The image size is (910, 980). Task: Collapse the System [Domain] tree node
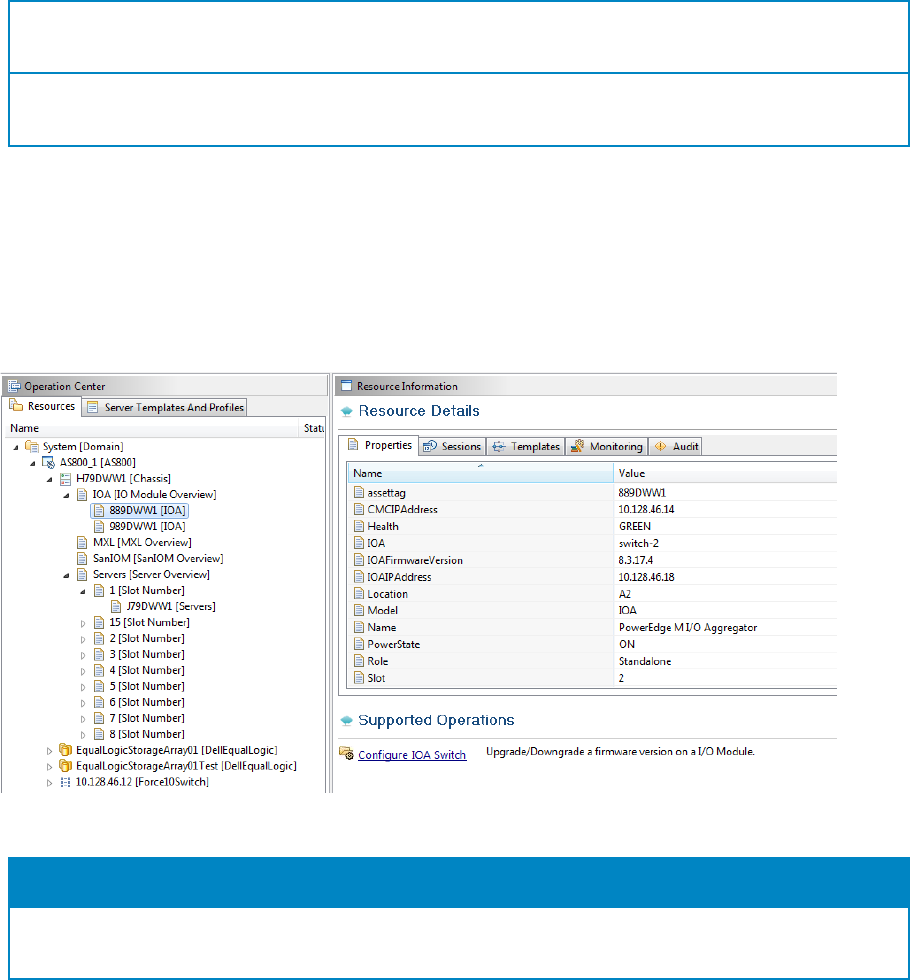coord(16,448)
